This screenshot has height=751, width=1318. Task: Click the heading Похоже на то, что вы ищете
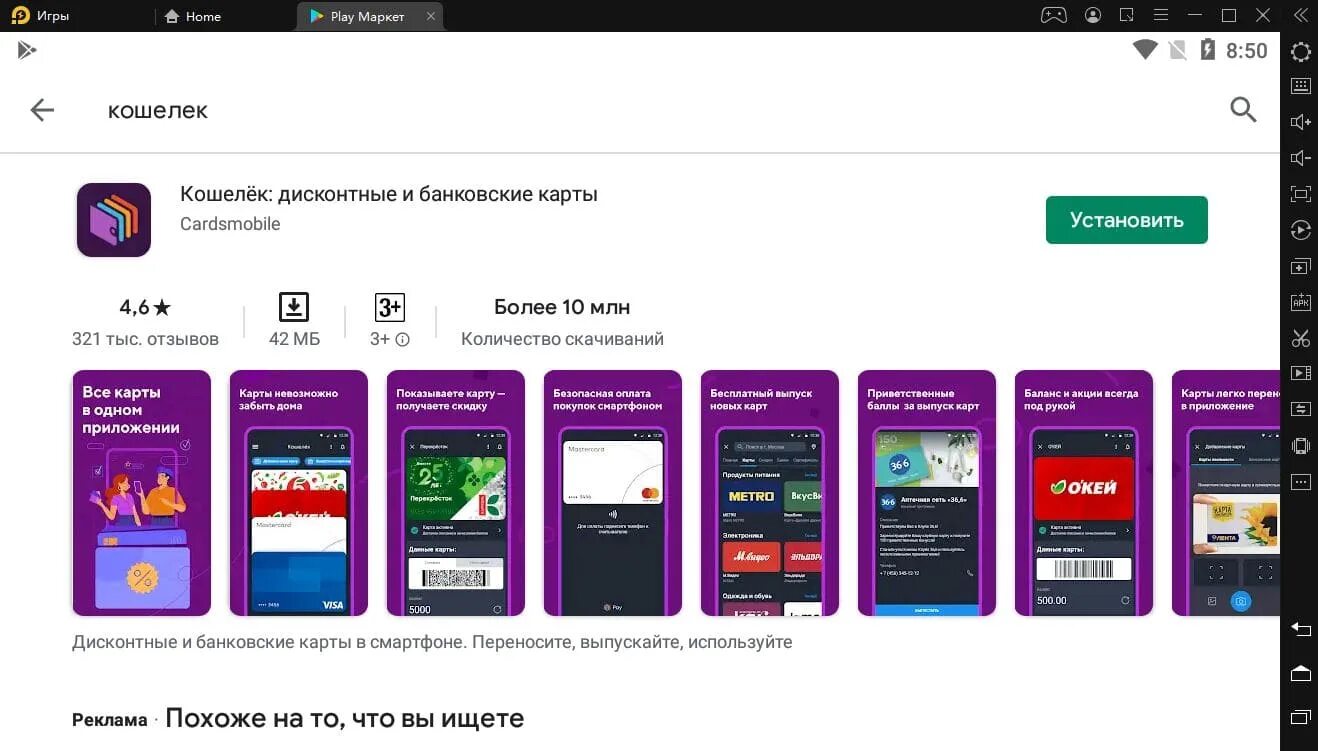coord(344,718)
